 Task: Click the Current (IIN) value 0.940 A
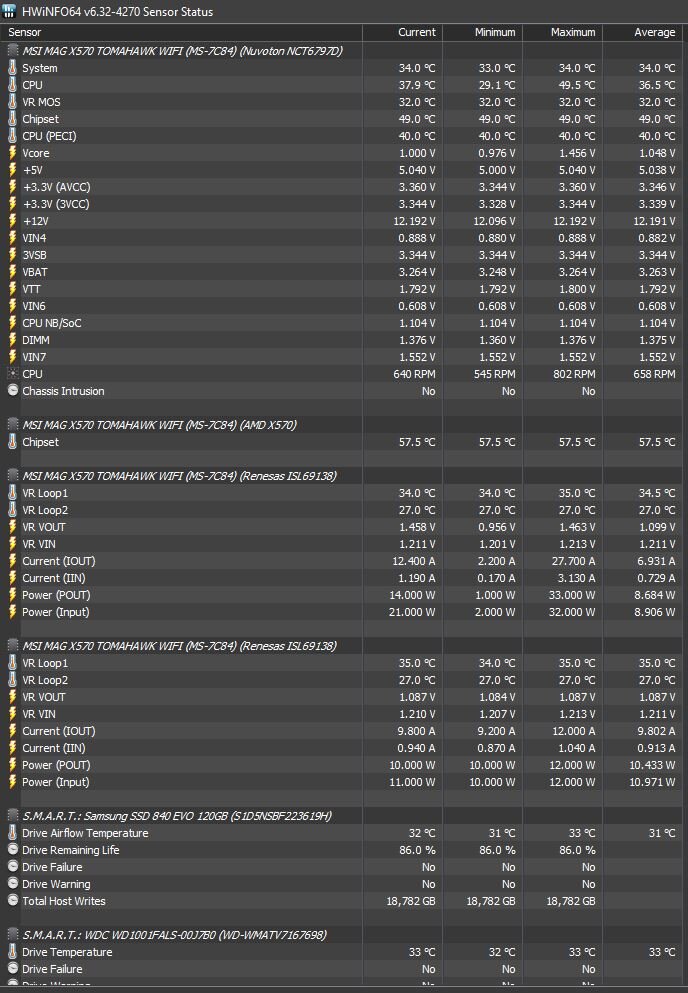pos(416,748)
